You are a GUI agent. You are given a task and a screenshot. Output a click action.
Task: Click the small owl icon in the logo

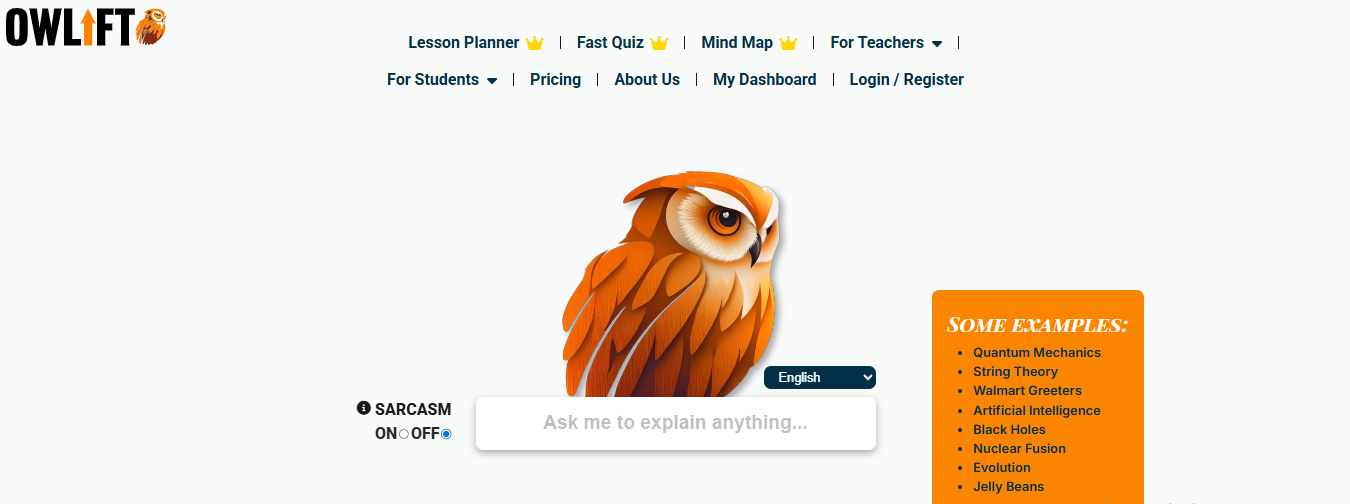151,27
